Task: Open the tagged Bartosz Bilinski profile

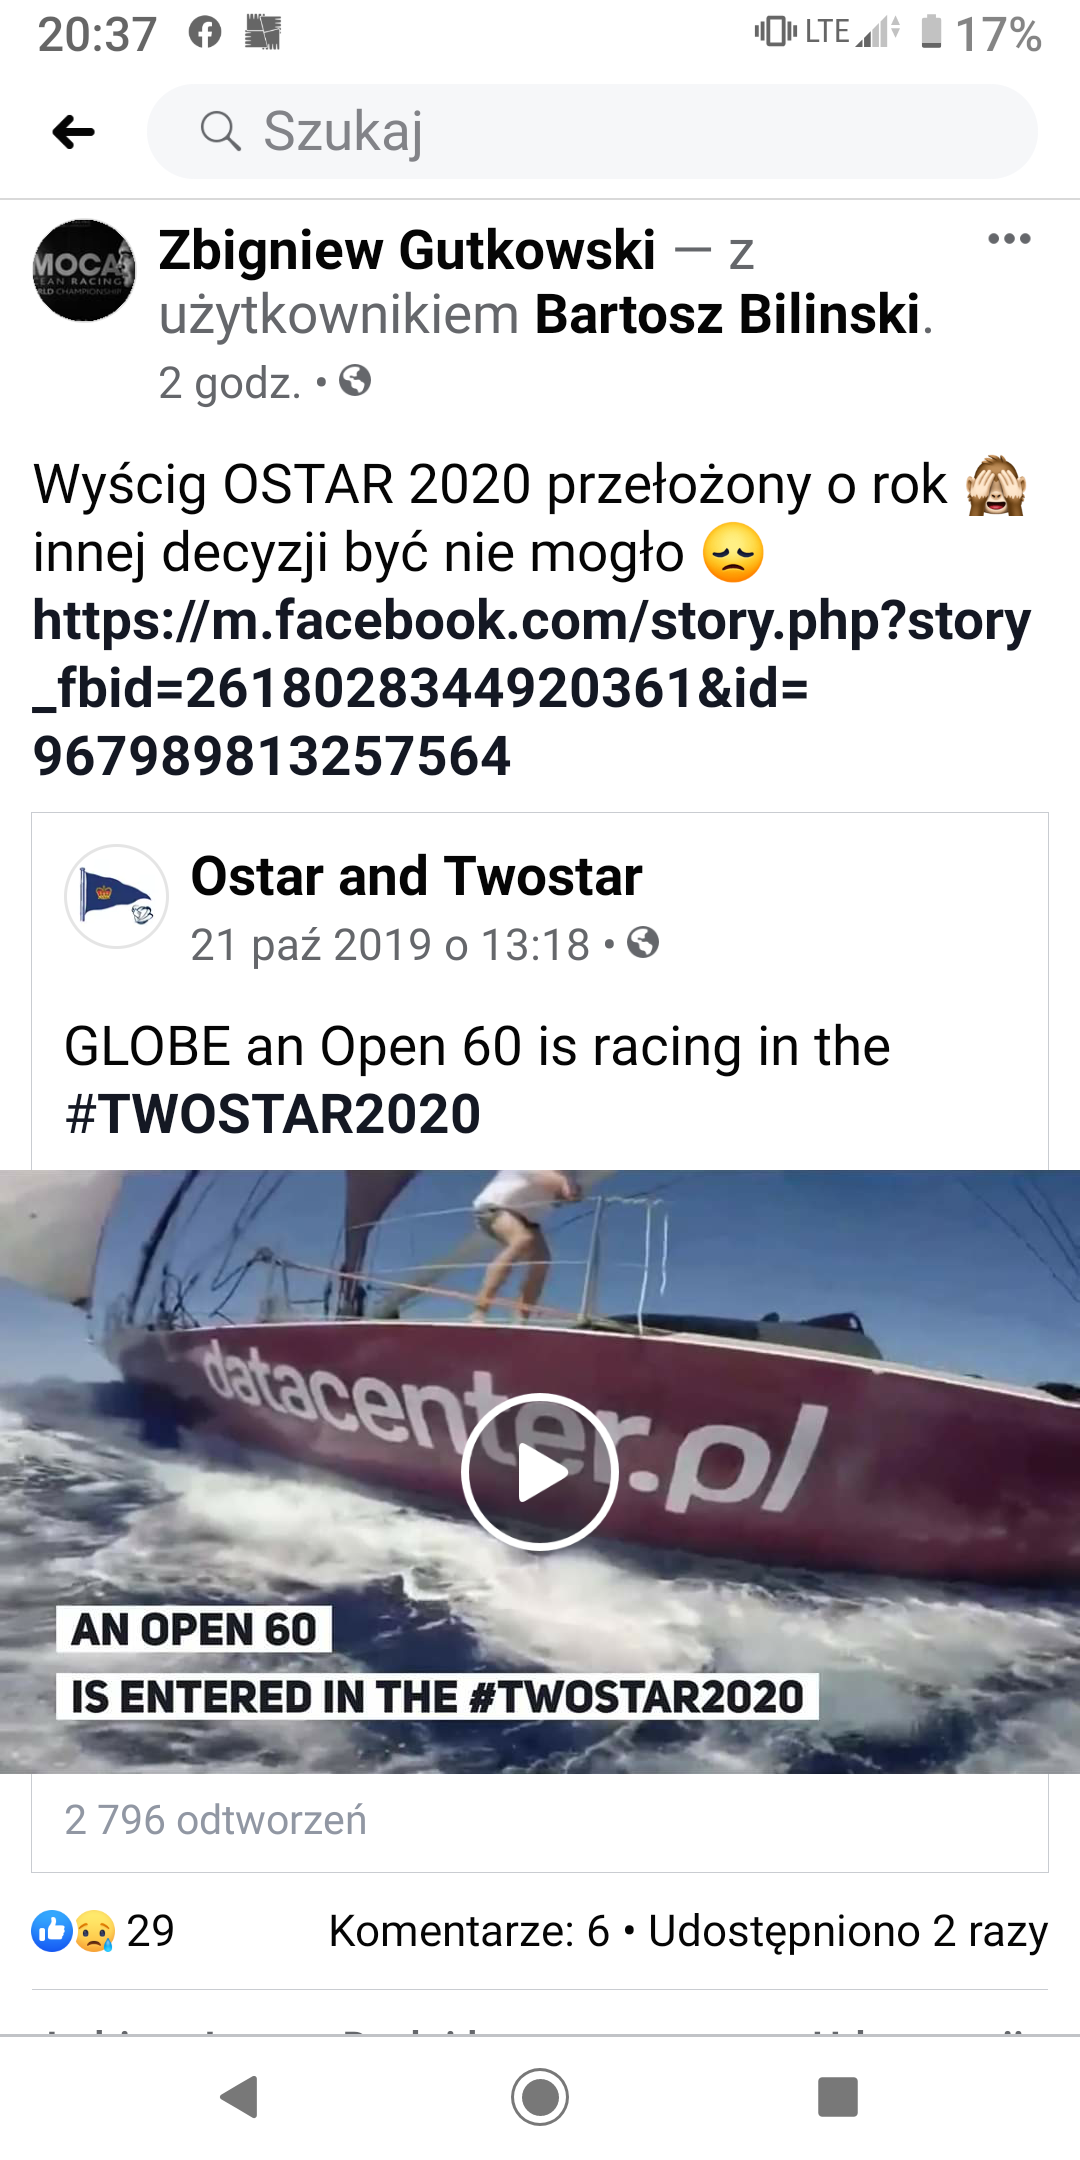Action: pyautogui.click(x=727, y=315)
